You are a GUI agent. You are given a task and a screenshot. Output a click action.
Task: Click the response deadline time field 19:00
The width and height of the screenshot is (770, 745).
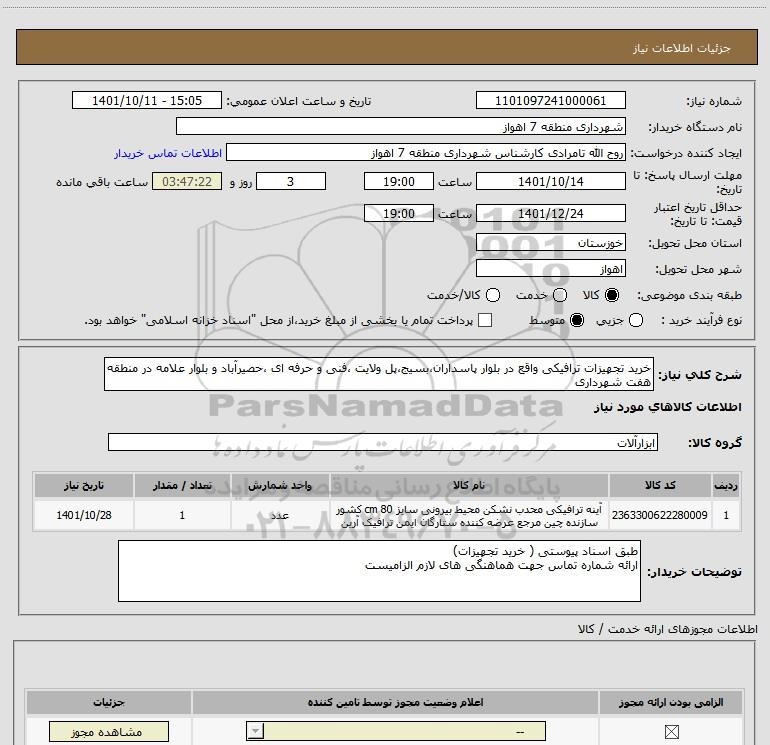point(399,182)
